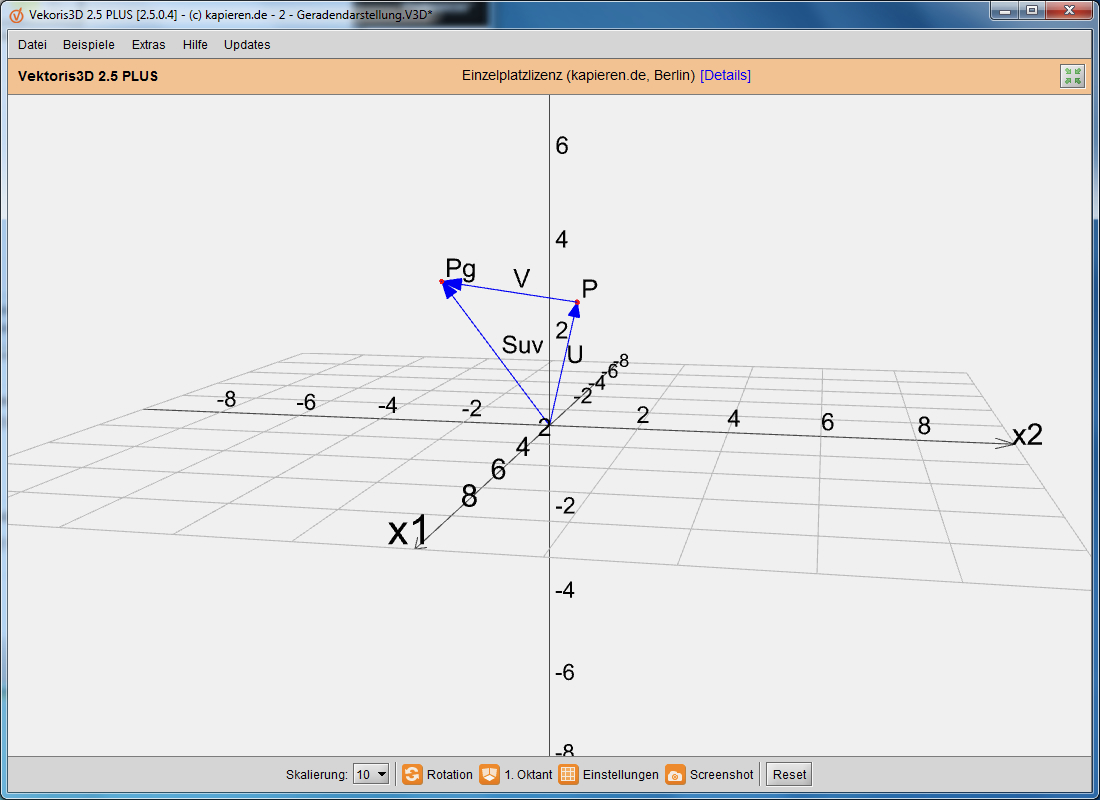Click the x2 axis label

(x=1028, y=435)
